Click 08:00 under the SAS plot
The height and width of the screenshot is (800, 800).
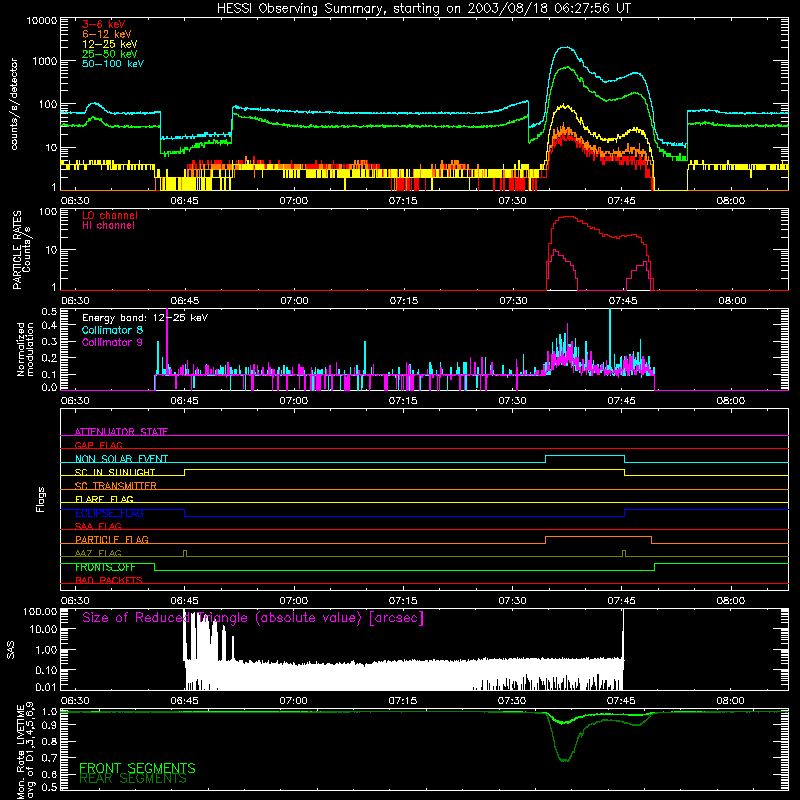[731, 701]
